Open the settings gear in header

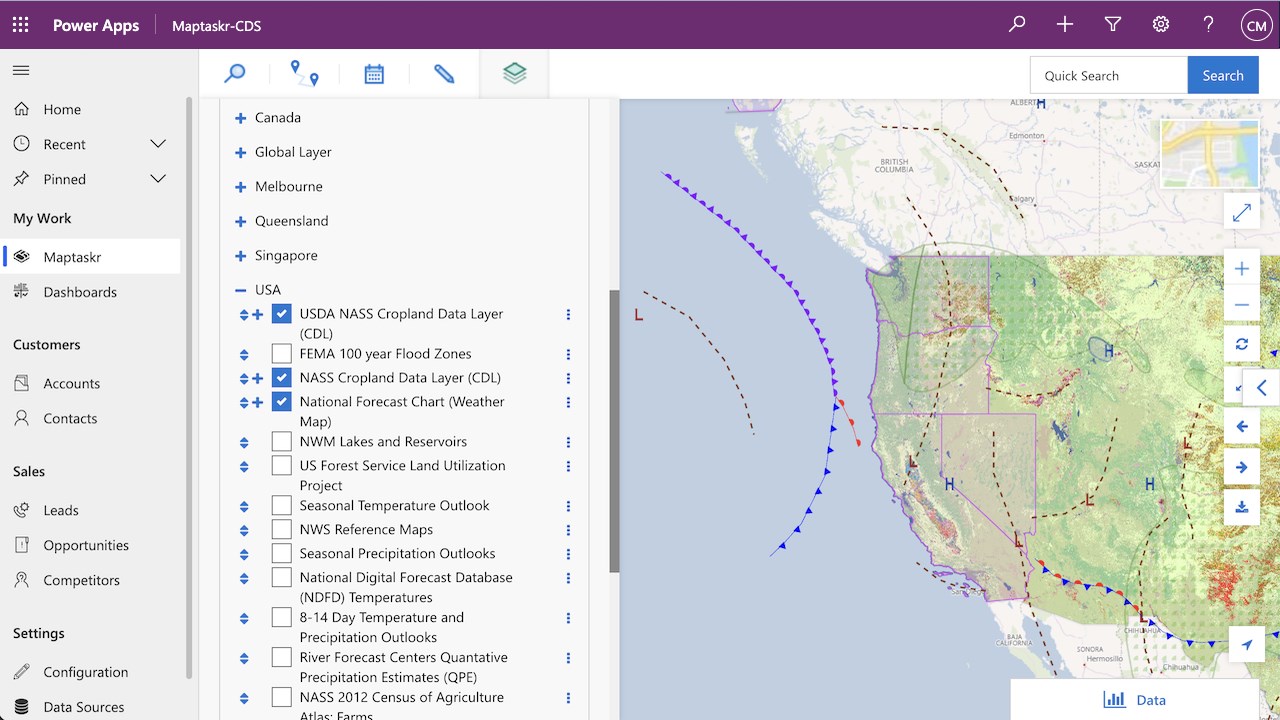1161,24
